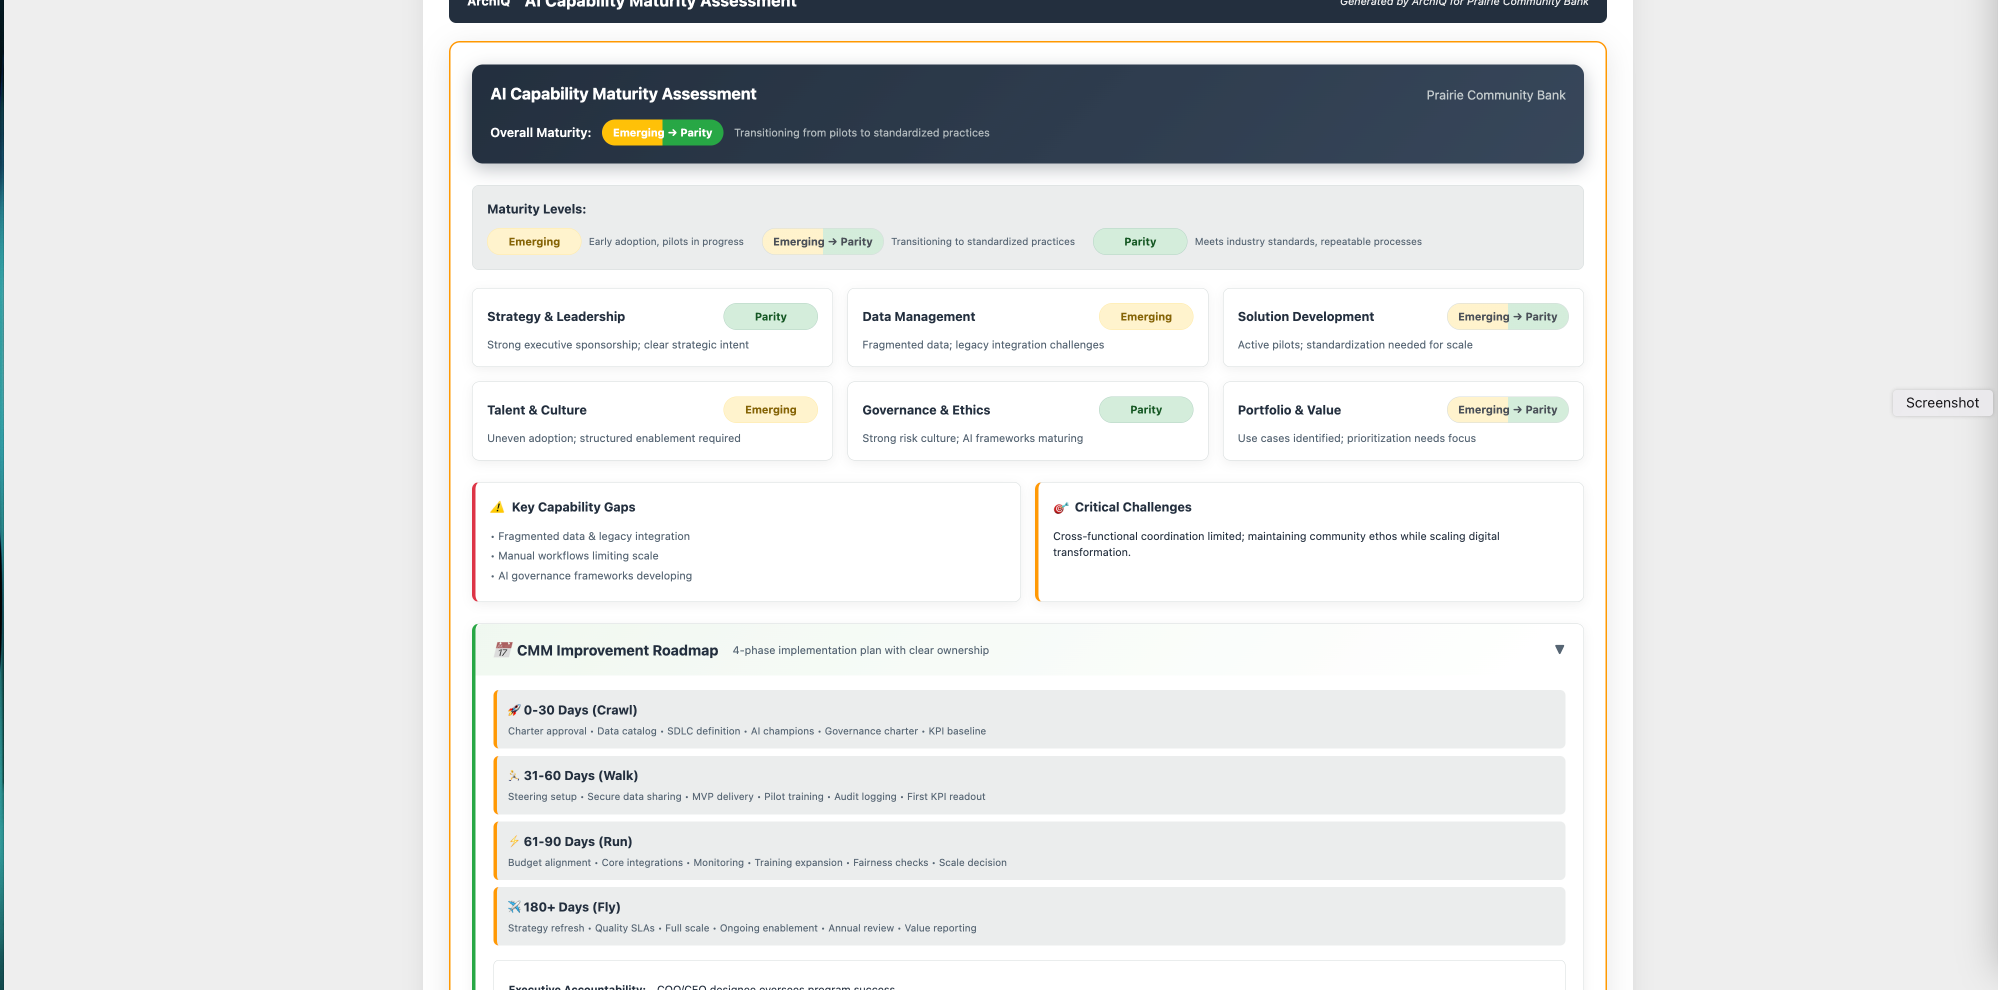The height and width of the screenshot is (990, 1998).
Task: Select the runner icon beside 31-60 Days (Walk)
Action: point(513,775)
